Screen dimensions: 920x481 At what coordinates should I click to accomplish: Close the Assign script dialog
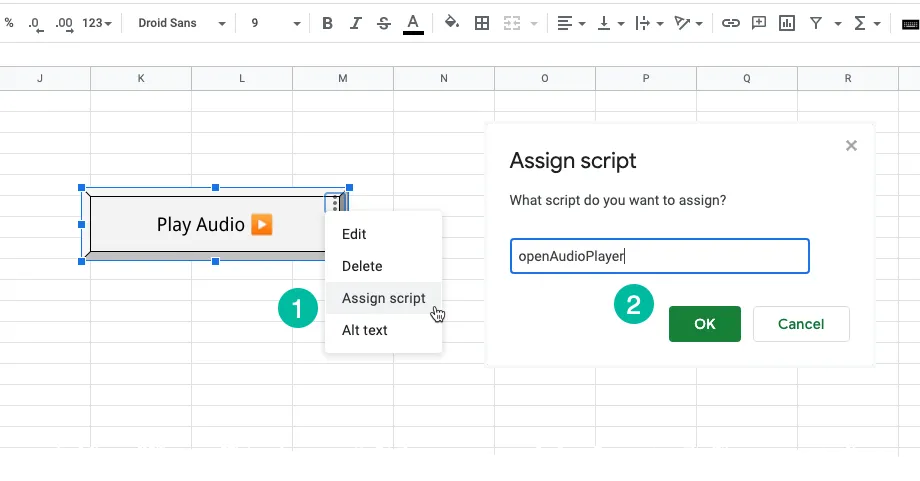[x=851, y=145]
